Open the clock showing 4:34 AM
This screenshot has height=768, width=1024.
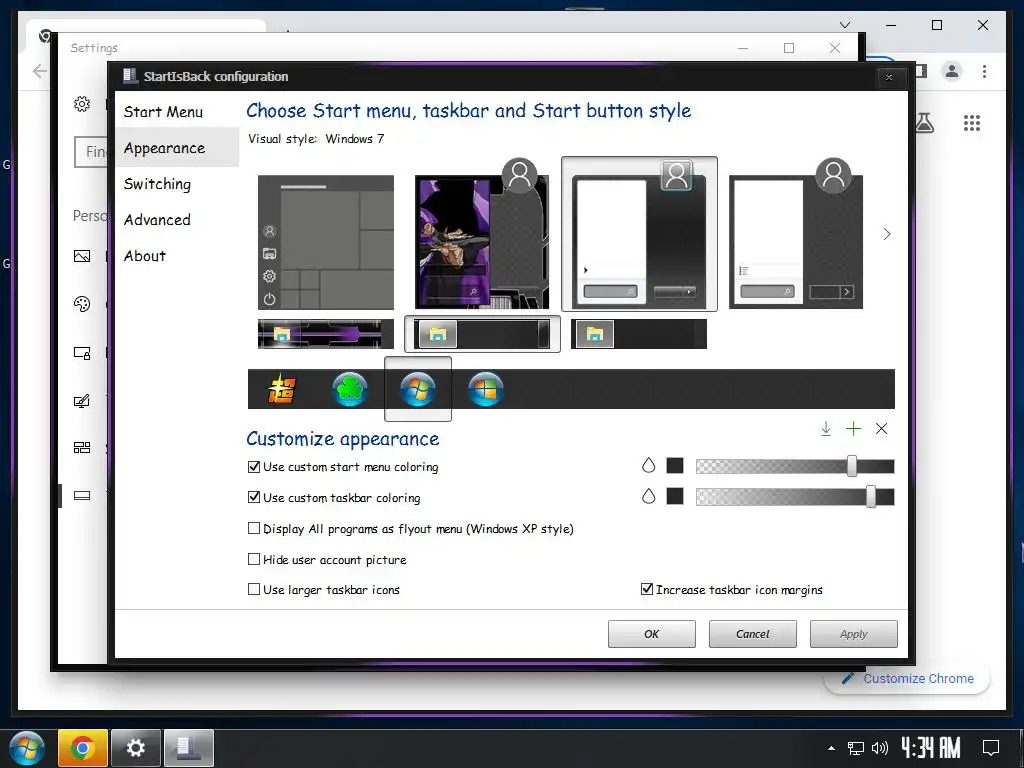931,748
